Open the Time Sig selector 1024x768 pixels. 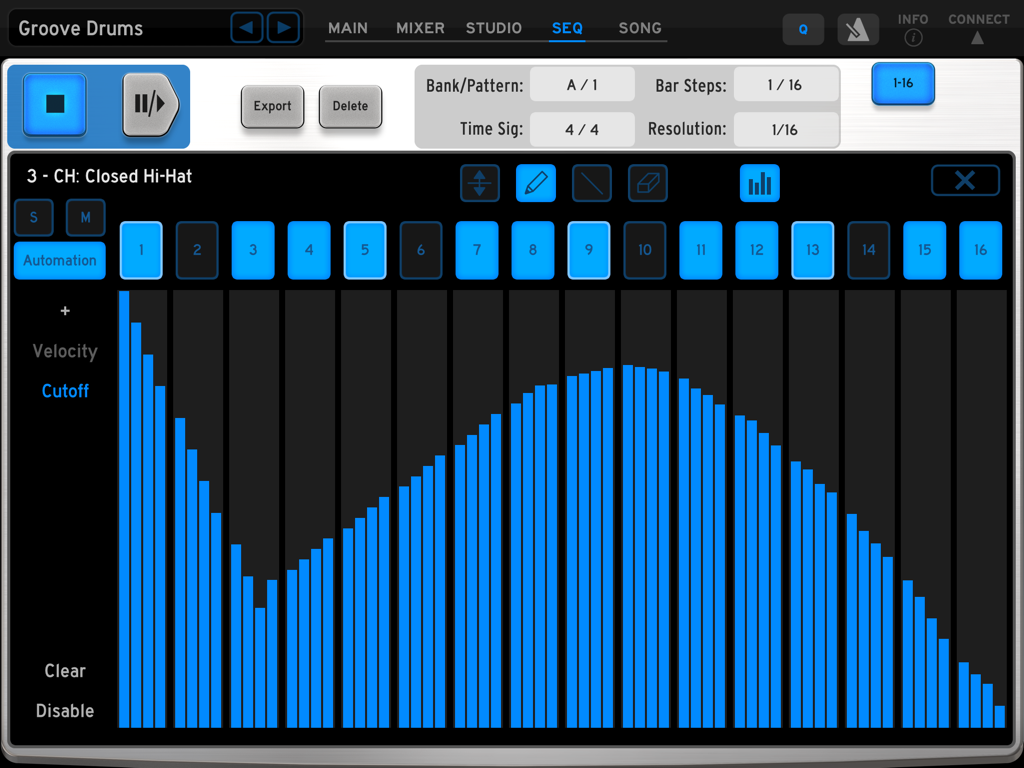[x=582, y=129]
